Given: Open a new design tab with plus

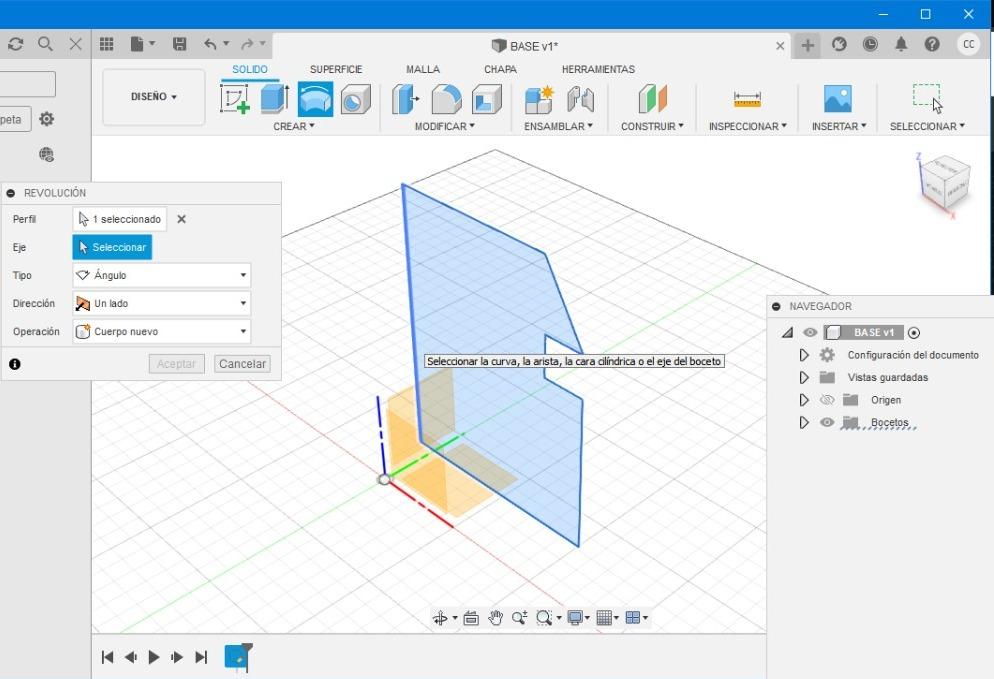Looking at the screenshot, I should point(808,45).
